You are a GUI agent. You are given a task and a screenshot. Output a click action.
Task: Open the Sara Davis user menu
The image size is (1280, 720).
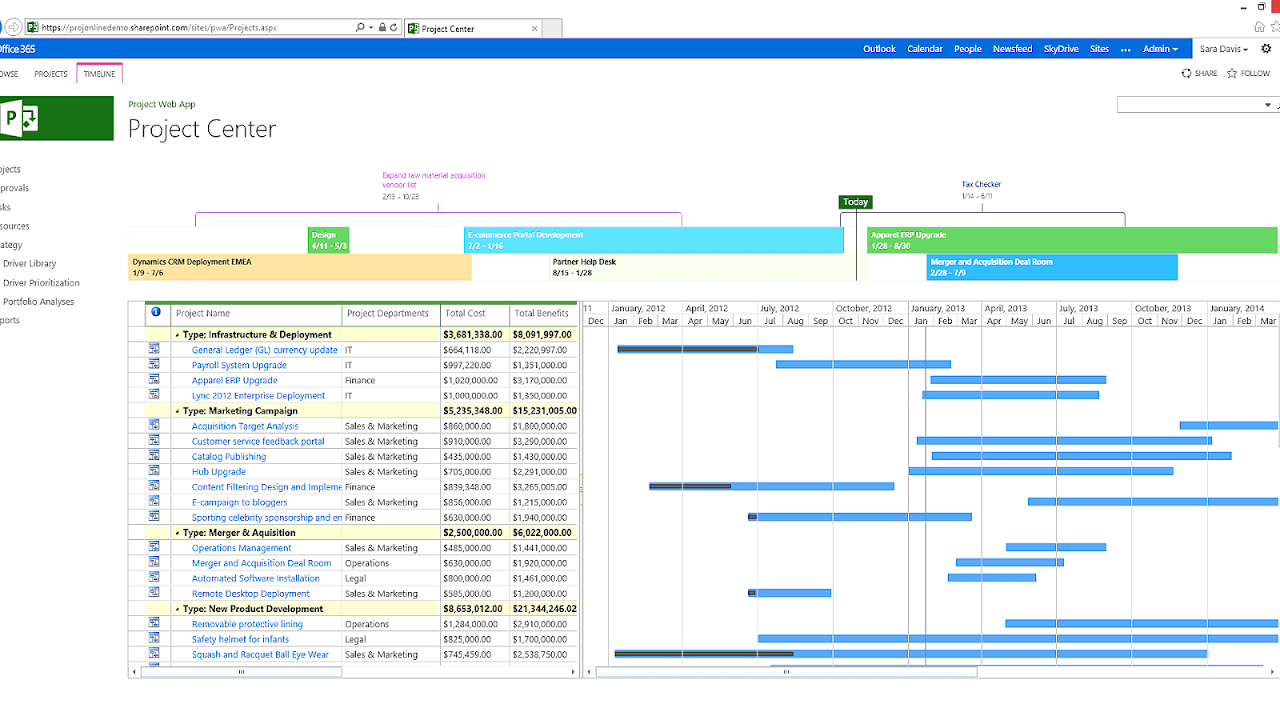pyautogui.click(x=1224, y=49)
